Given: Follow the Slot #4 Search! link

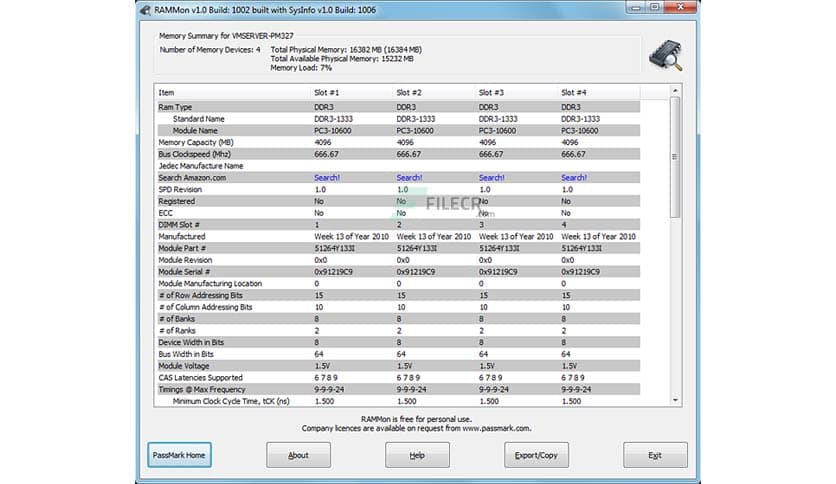Looking at the screenshot, I should [573, 178].
